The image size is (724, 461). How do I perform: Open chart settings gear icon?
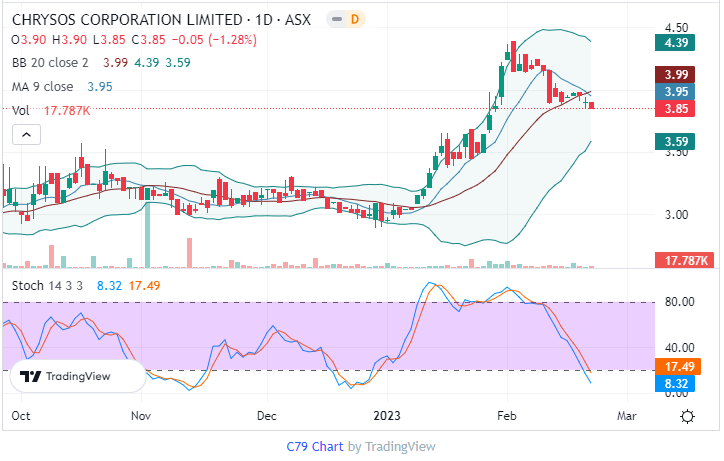pos(688,415)
